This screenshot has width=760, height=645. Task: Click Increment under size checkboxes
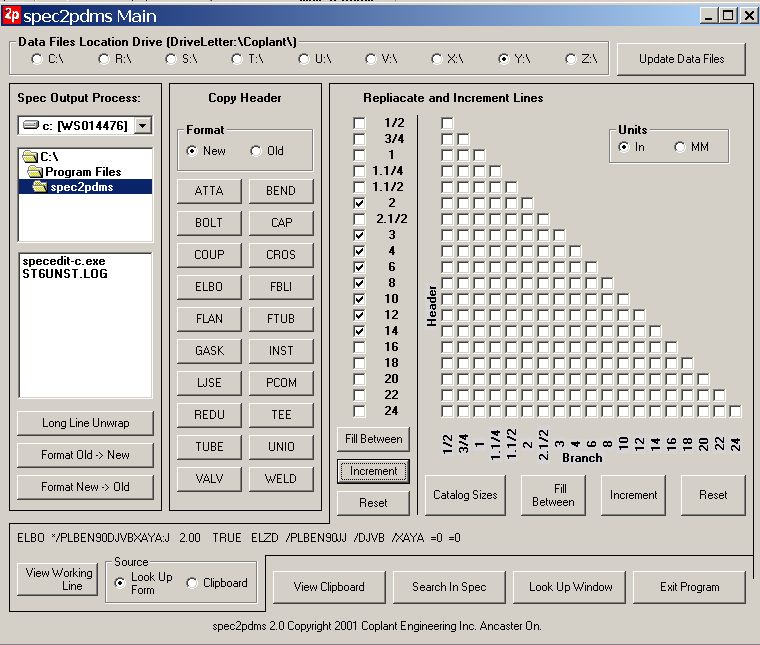click(x=373, y=471)
